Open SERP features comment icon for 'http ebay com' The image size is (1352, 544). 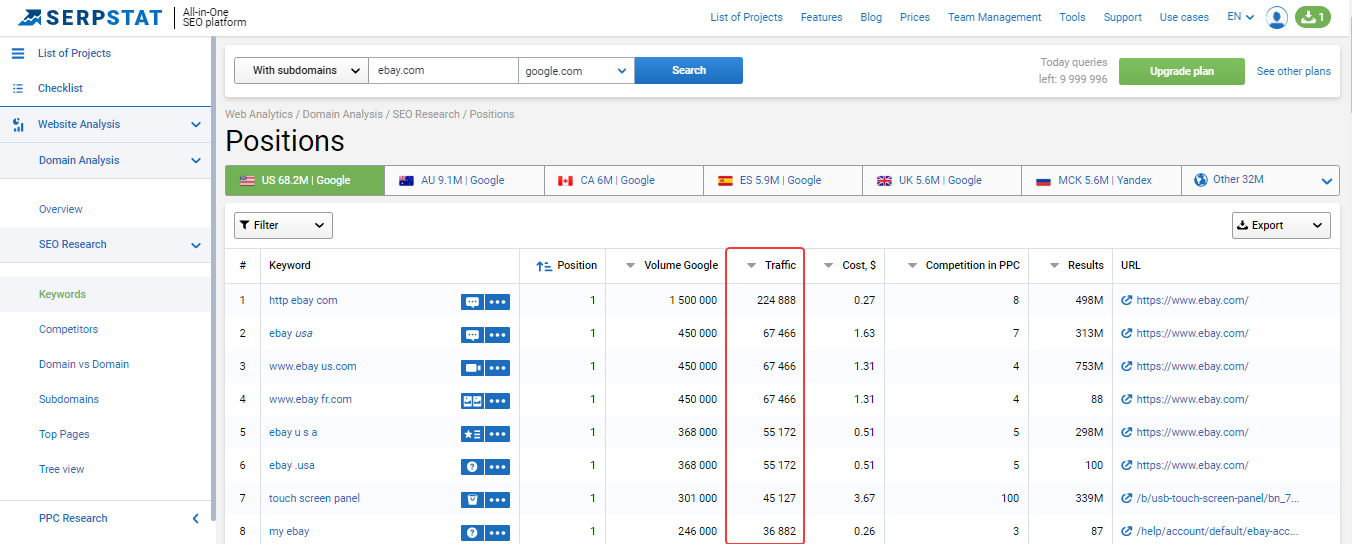click(x=472, y=301)
